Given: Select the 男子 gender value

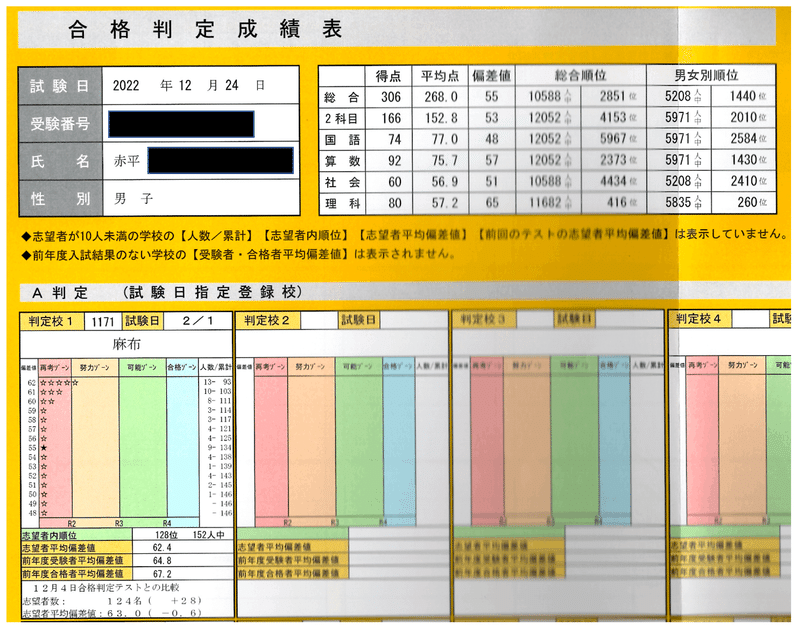Looking at the screenshot, I should click(x=133, y=198).
